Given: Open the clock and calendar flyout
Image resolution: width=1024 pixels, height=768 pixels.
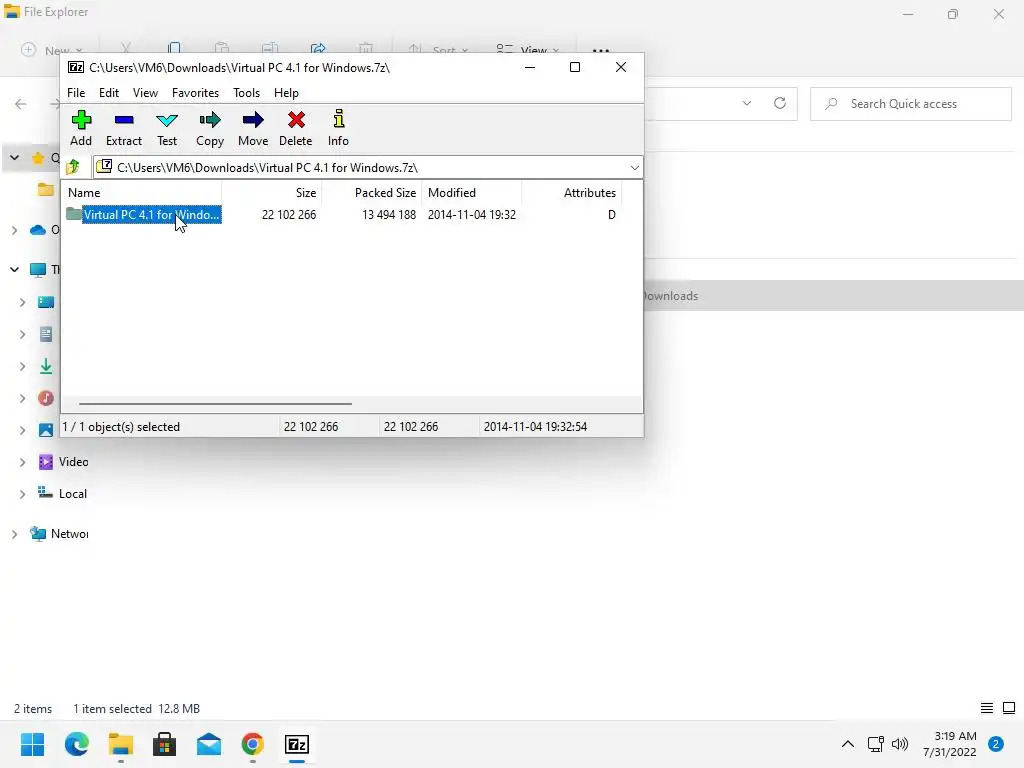Looking at the screenshot, I should 950,744.
